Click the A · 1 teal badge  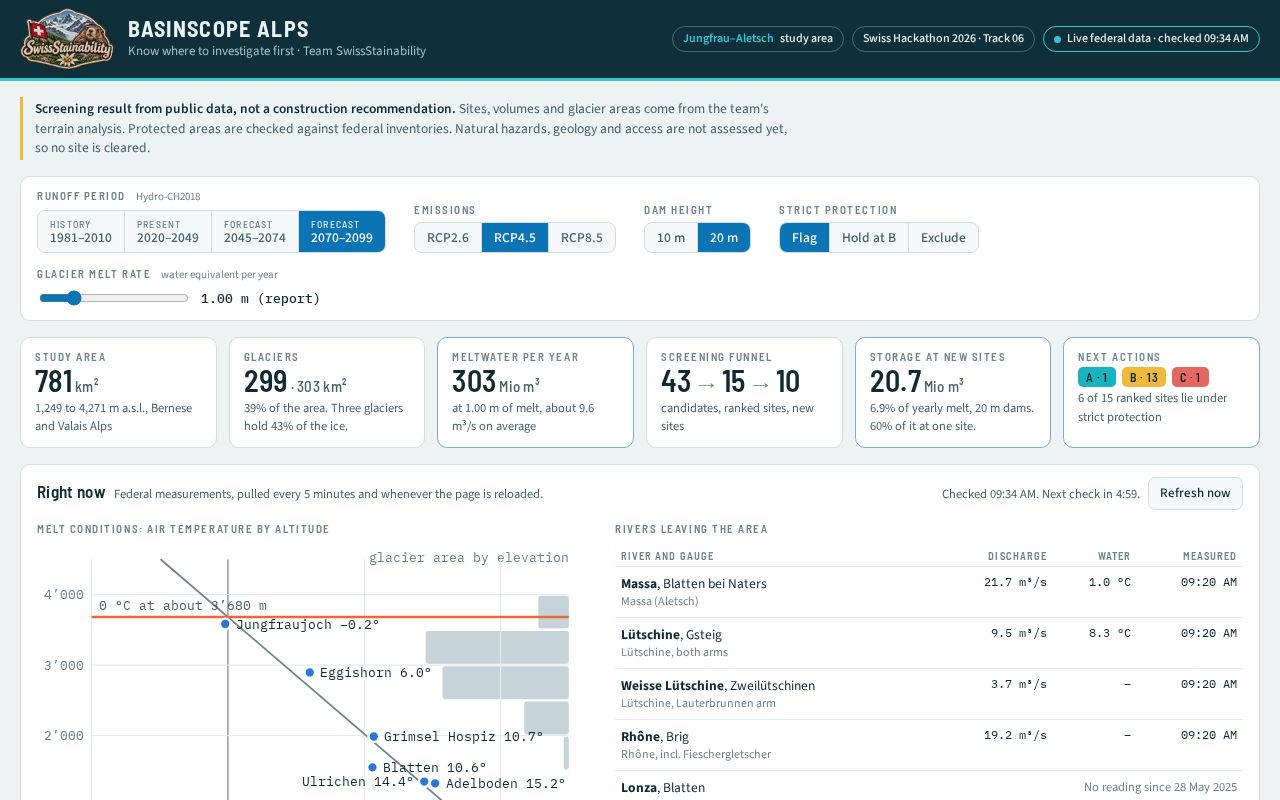tap(1097, 377)
